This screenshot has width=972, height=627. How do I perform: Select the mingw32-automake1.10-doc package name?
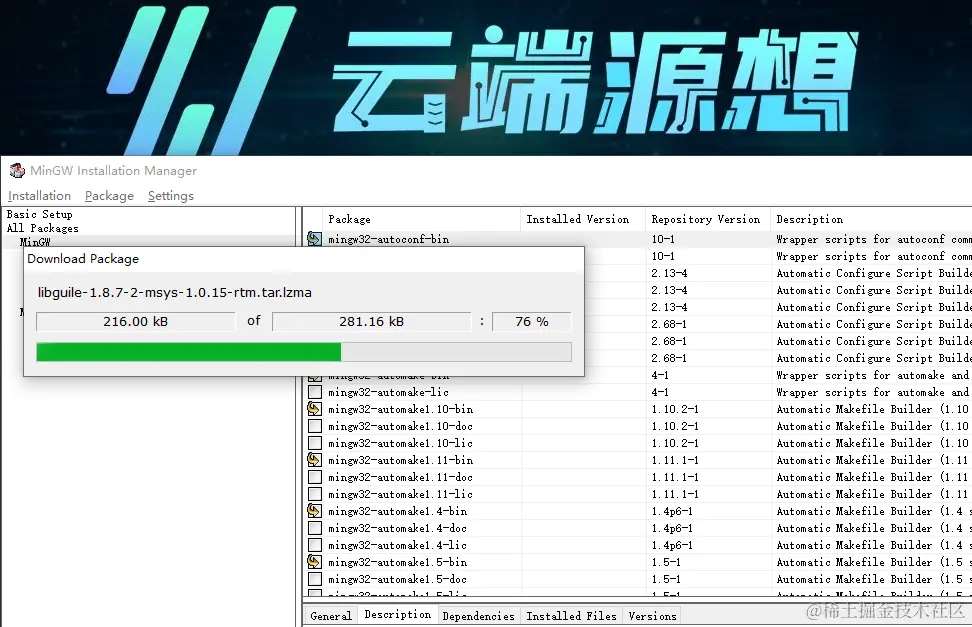[400, 426]
